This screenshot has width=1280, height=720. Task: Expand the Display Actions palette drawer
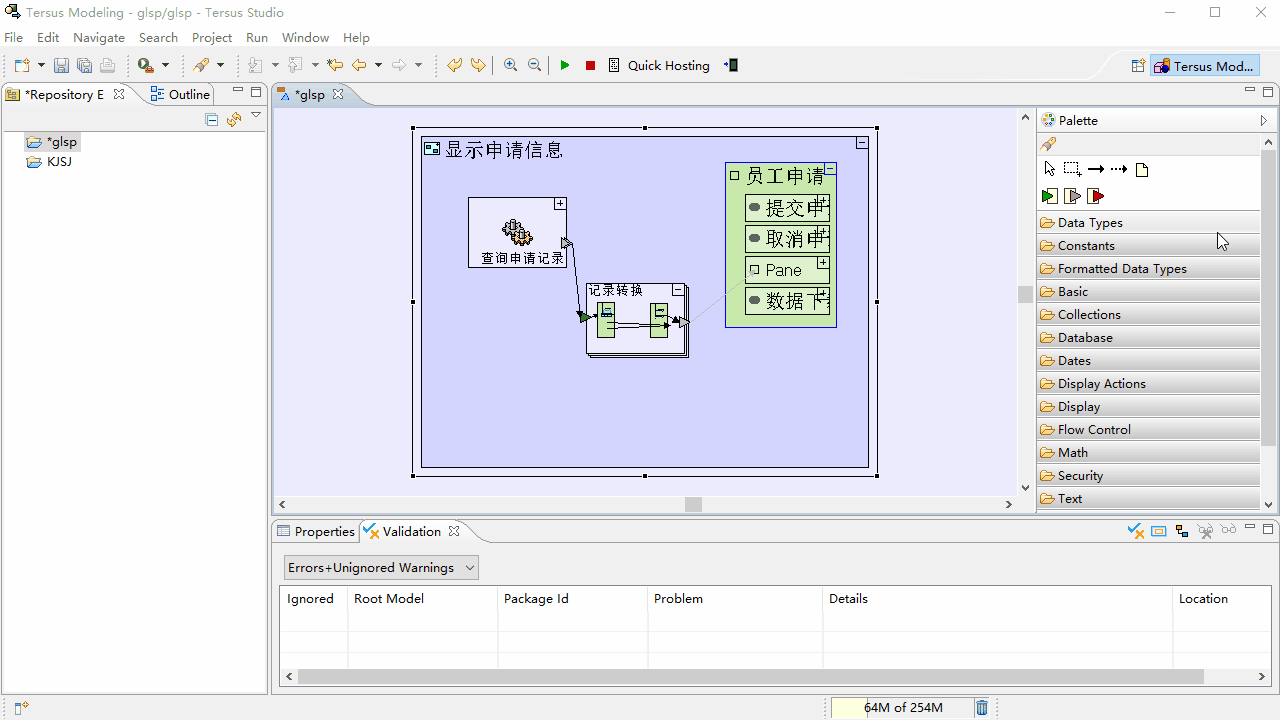[x=1148, y=384]
